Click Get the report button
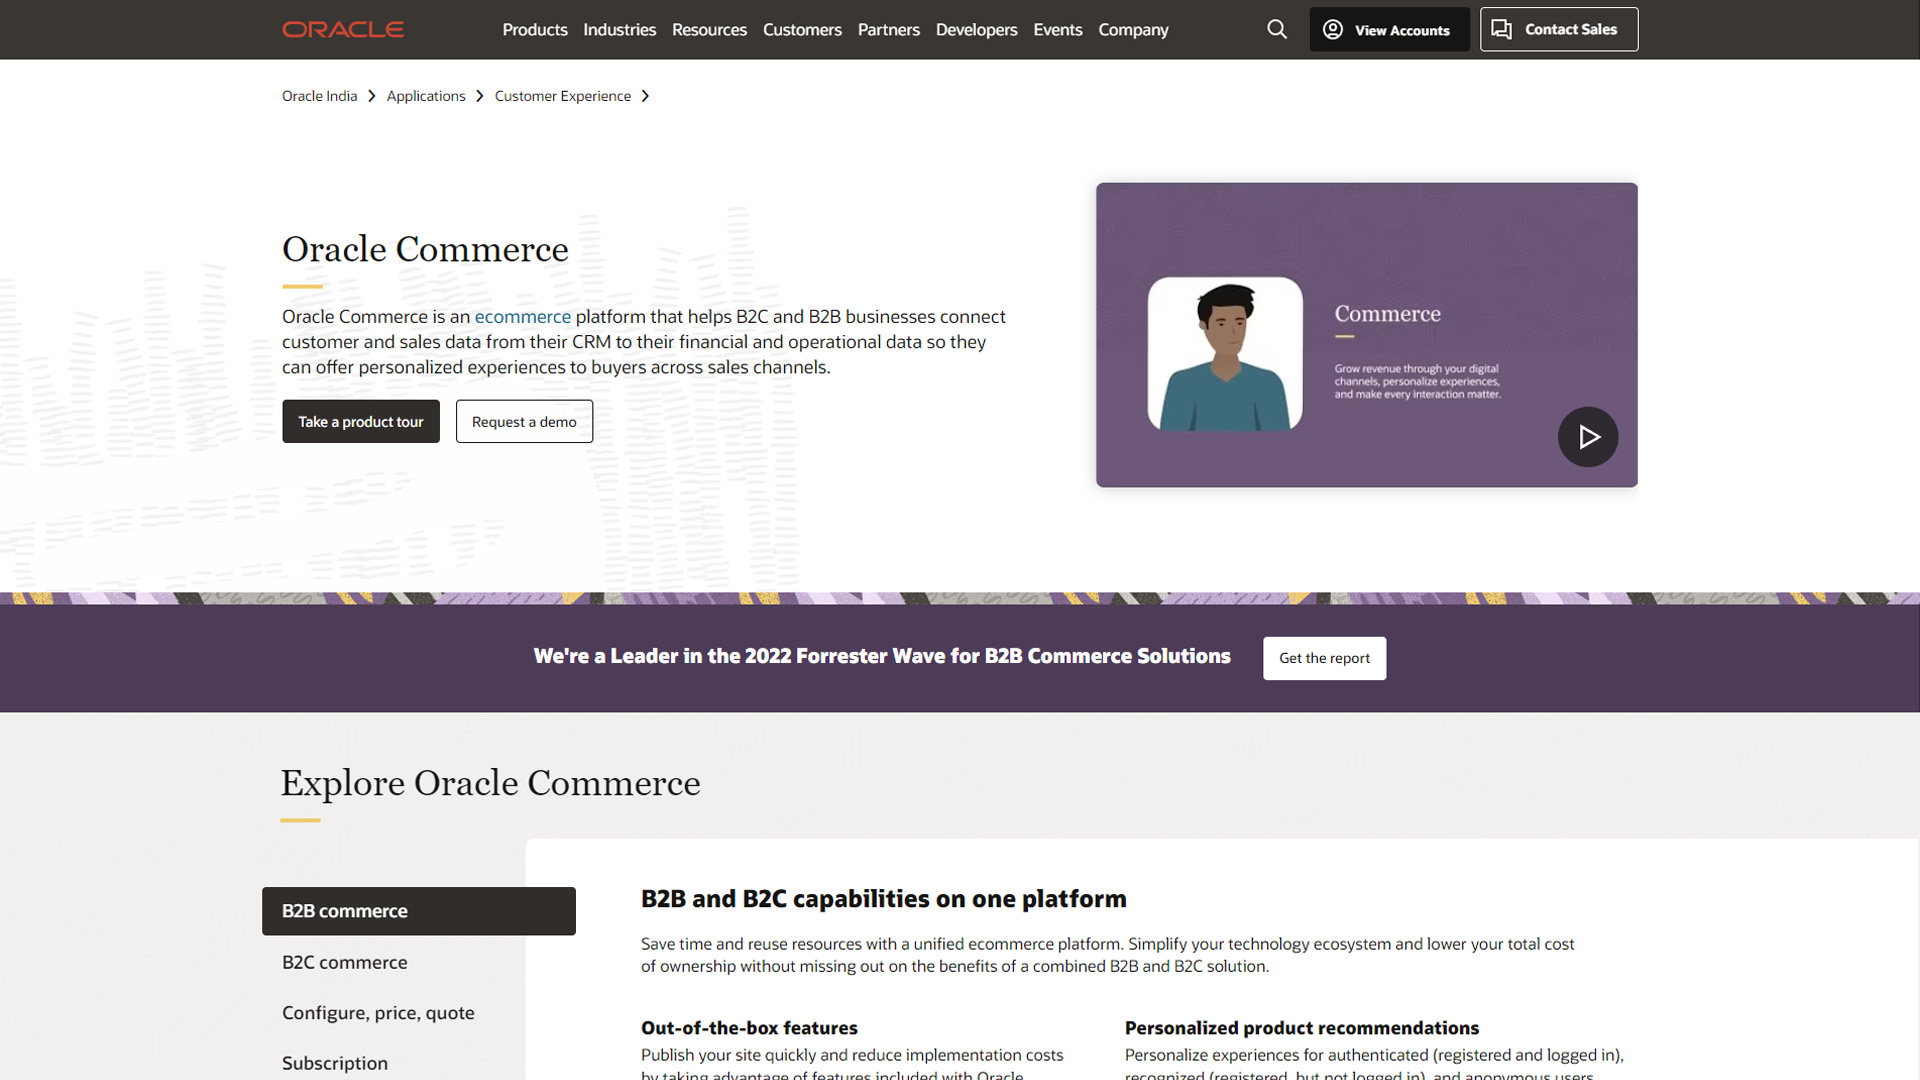 (x=1324, y=658)
